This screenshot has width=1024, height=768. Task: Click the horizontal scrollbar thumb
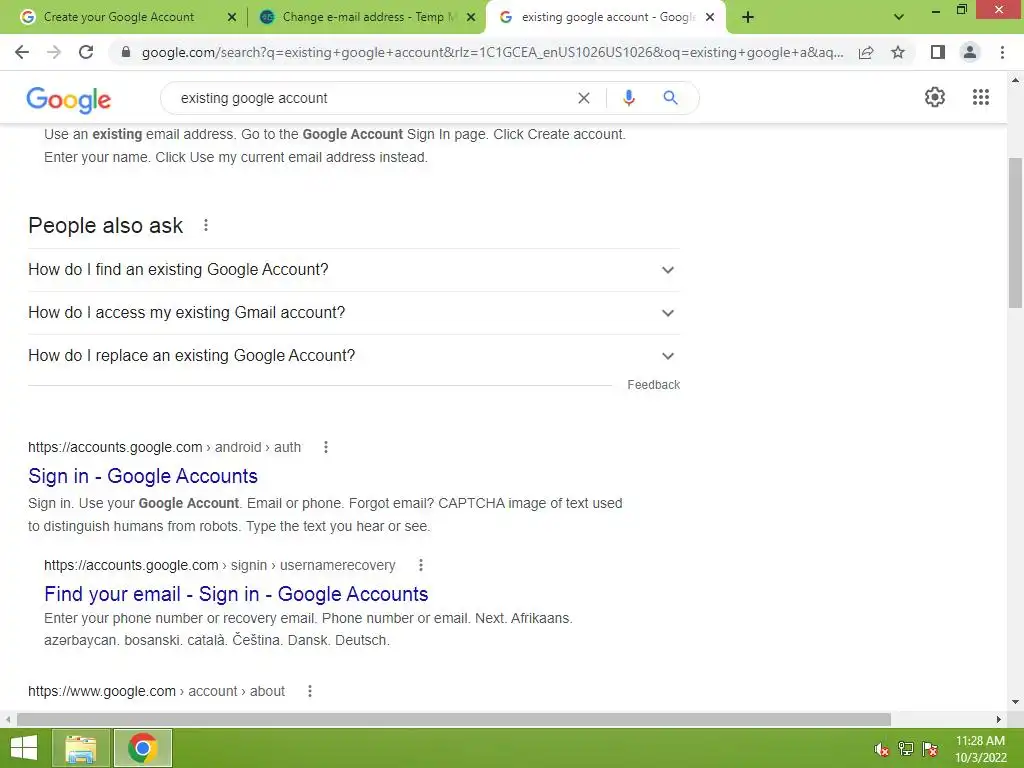[x=454, y=719]
